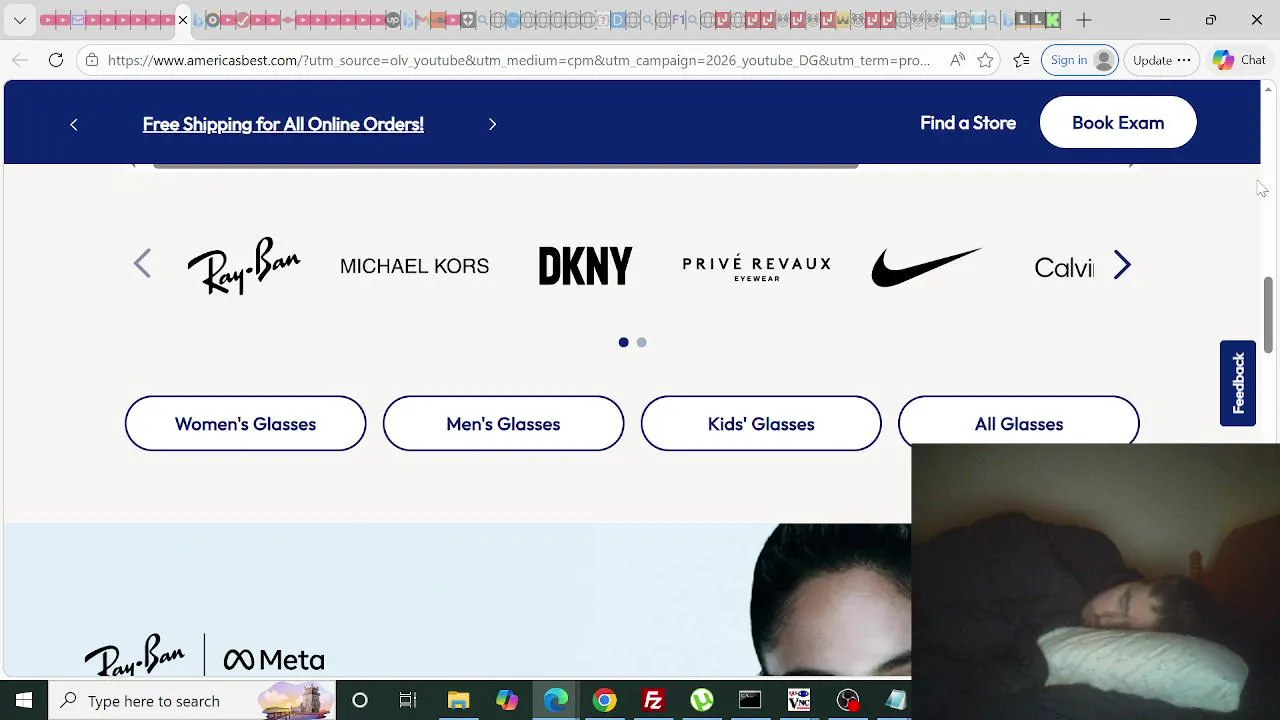Select the Michael Kors brand logo
Viewport: 1280px width, 720px height.
coord(414,266)
